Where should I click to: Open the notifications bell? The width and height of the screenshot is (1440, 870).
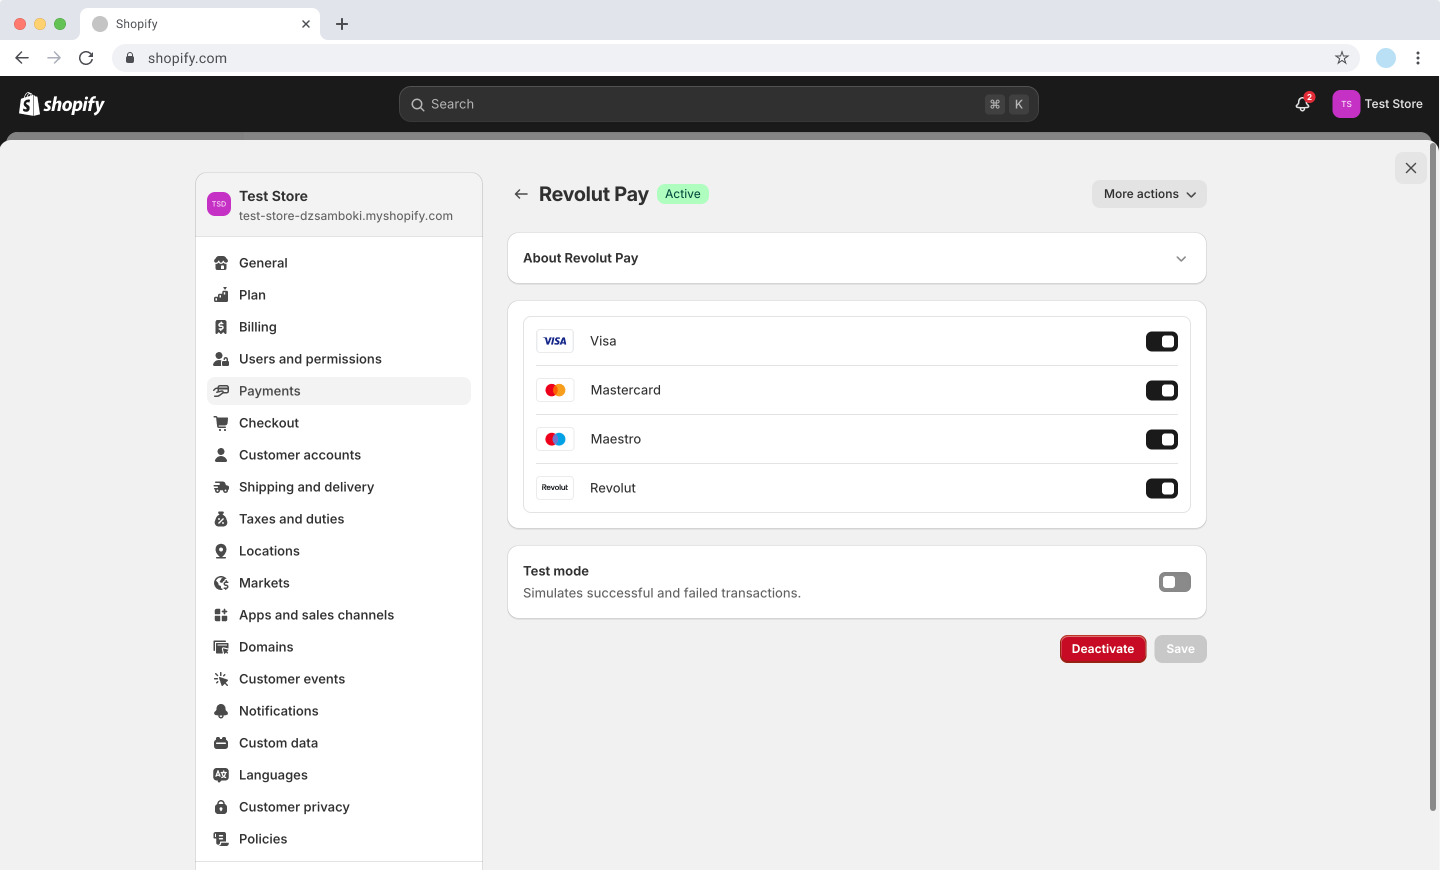click(1303, 104)
